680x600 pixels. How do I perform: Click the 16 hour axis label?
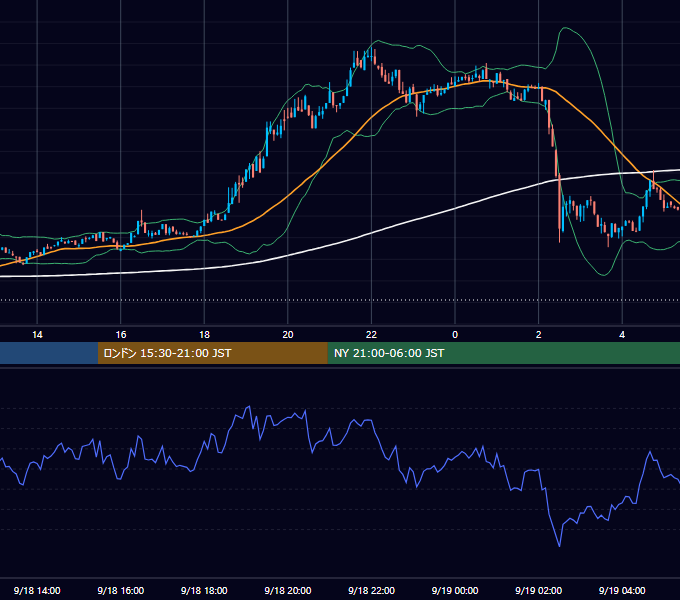pos(121,335)
